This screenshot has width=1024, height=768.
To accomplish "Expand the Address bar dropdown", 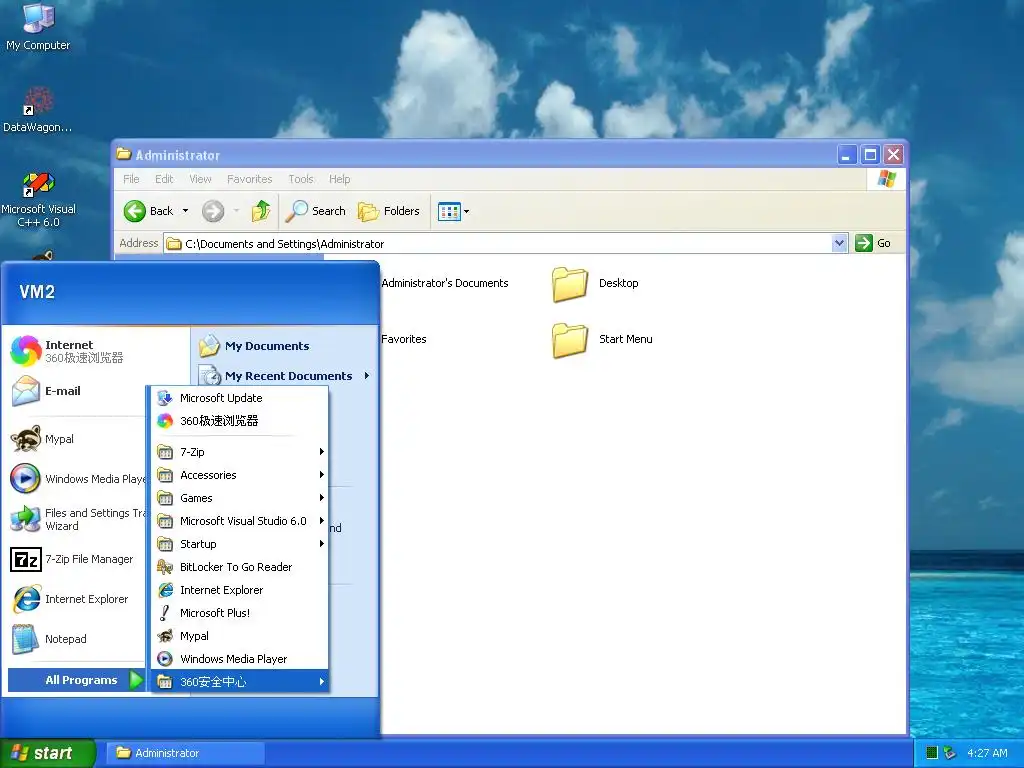I will [839, 244].
